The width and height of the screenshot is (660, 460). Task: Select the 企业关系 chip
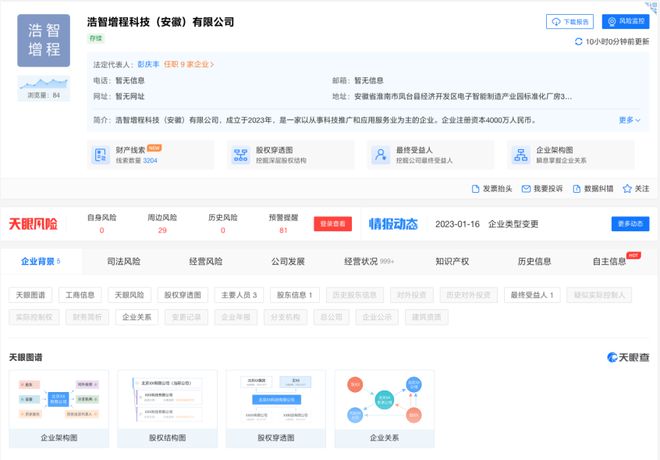point(137,317)
